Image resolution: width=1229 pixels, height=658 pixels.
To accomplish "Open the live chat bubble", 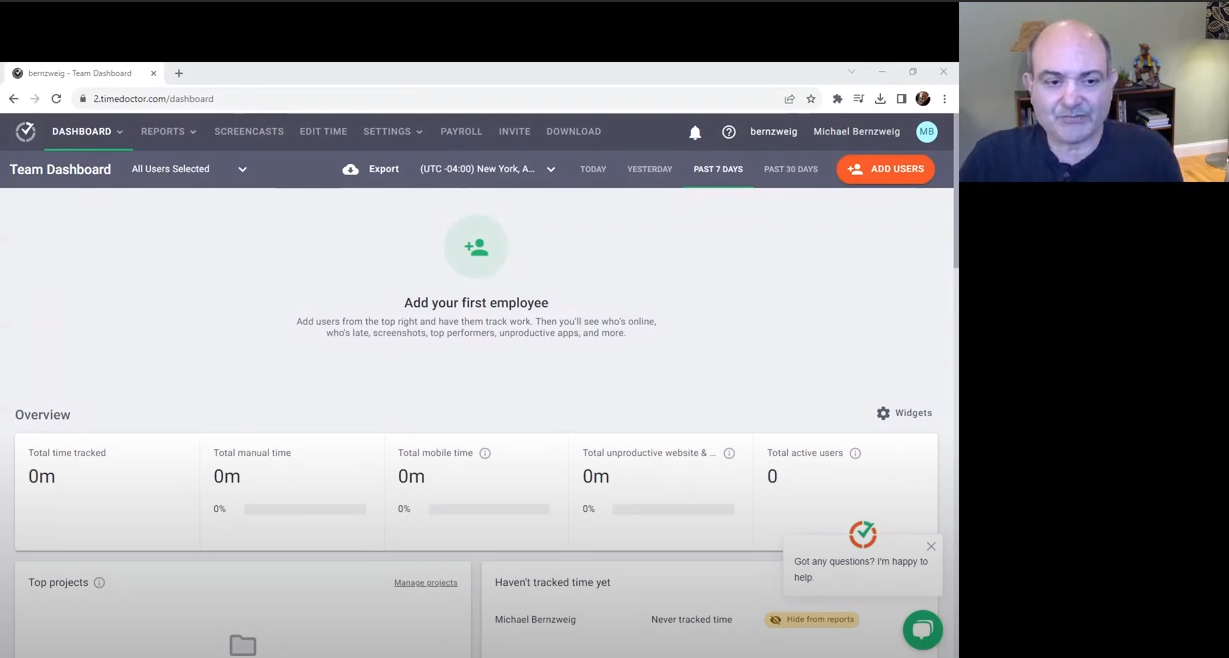I will tap(922, 630).
